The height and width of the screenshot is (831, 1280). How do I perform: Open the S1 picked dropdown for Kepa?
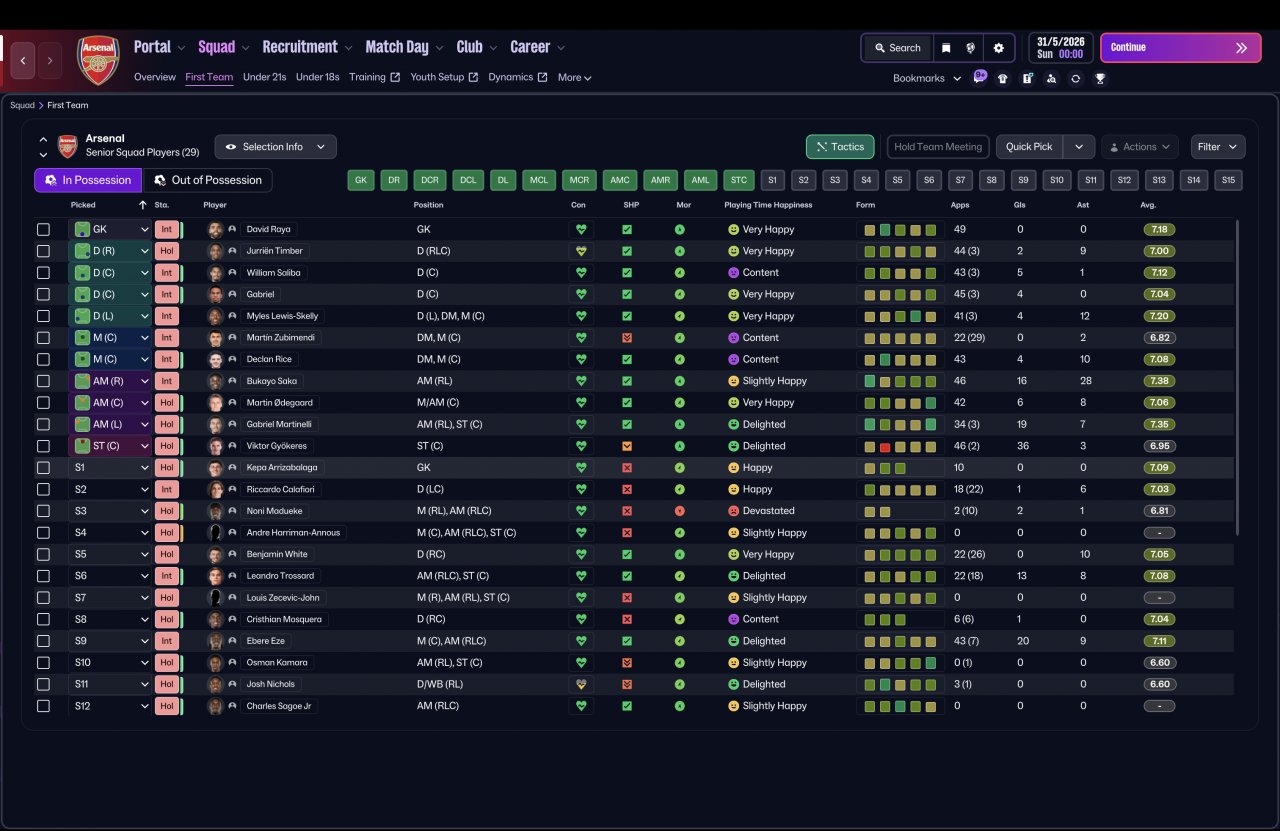pyautogui.click(x=110, y=468)
